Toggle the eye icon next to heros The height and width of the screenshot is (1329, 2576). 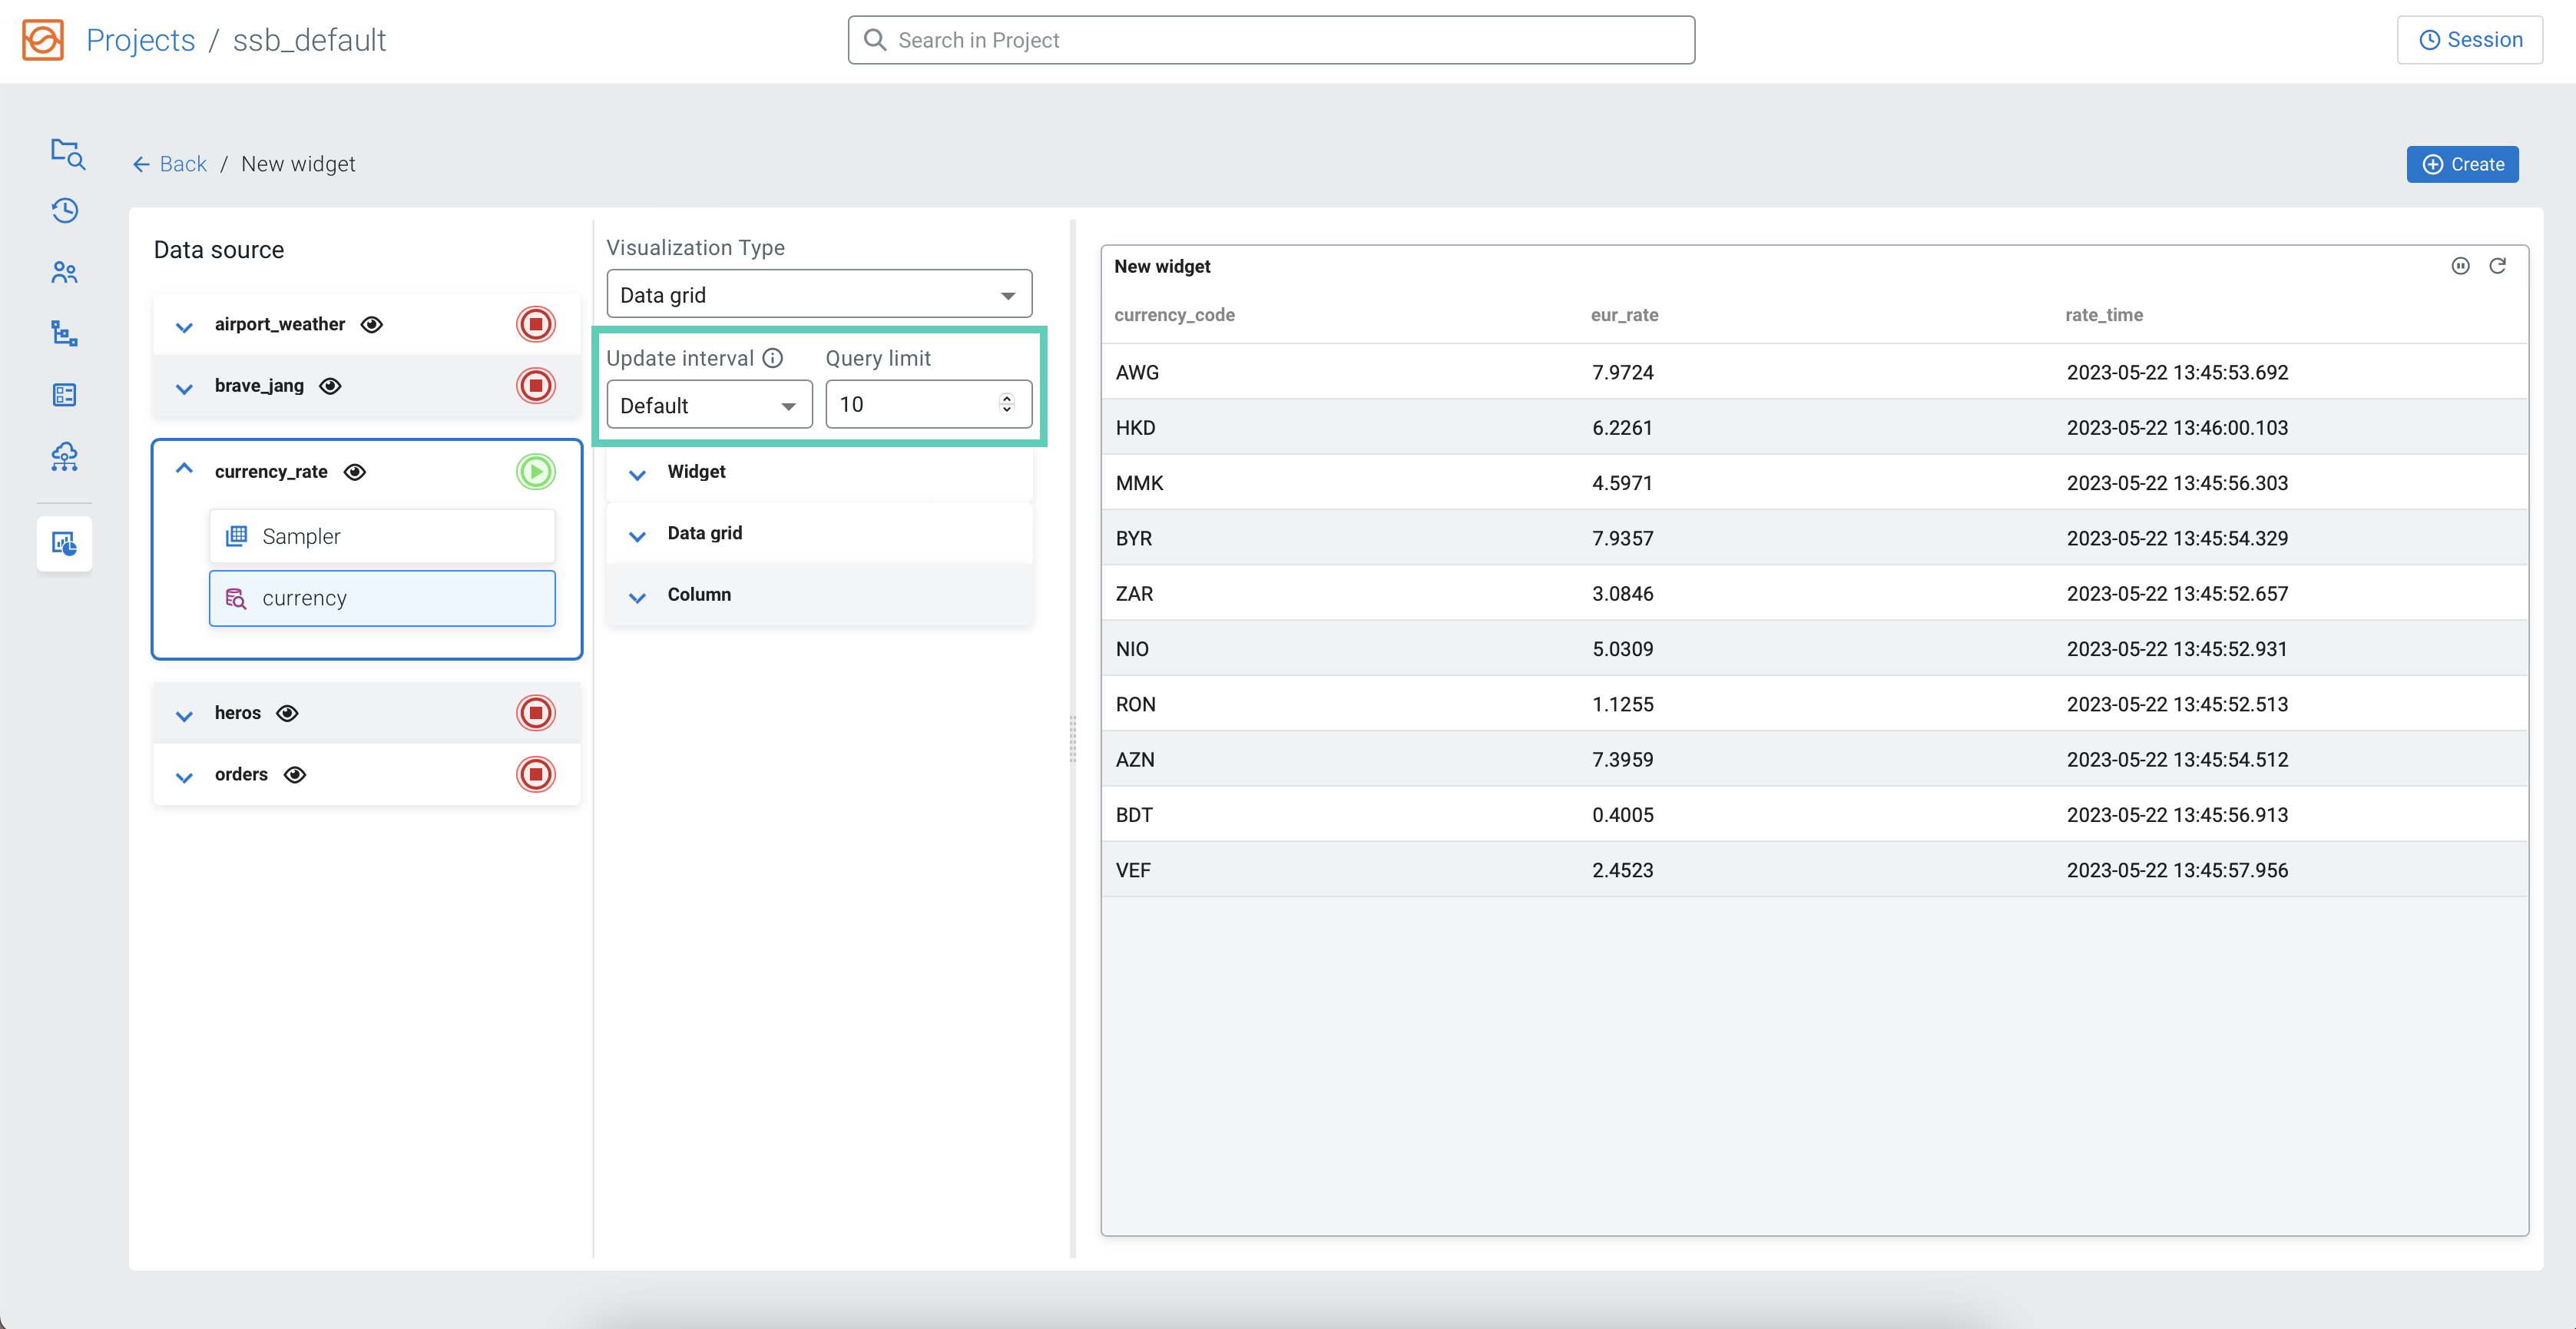tap(287, 713)
